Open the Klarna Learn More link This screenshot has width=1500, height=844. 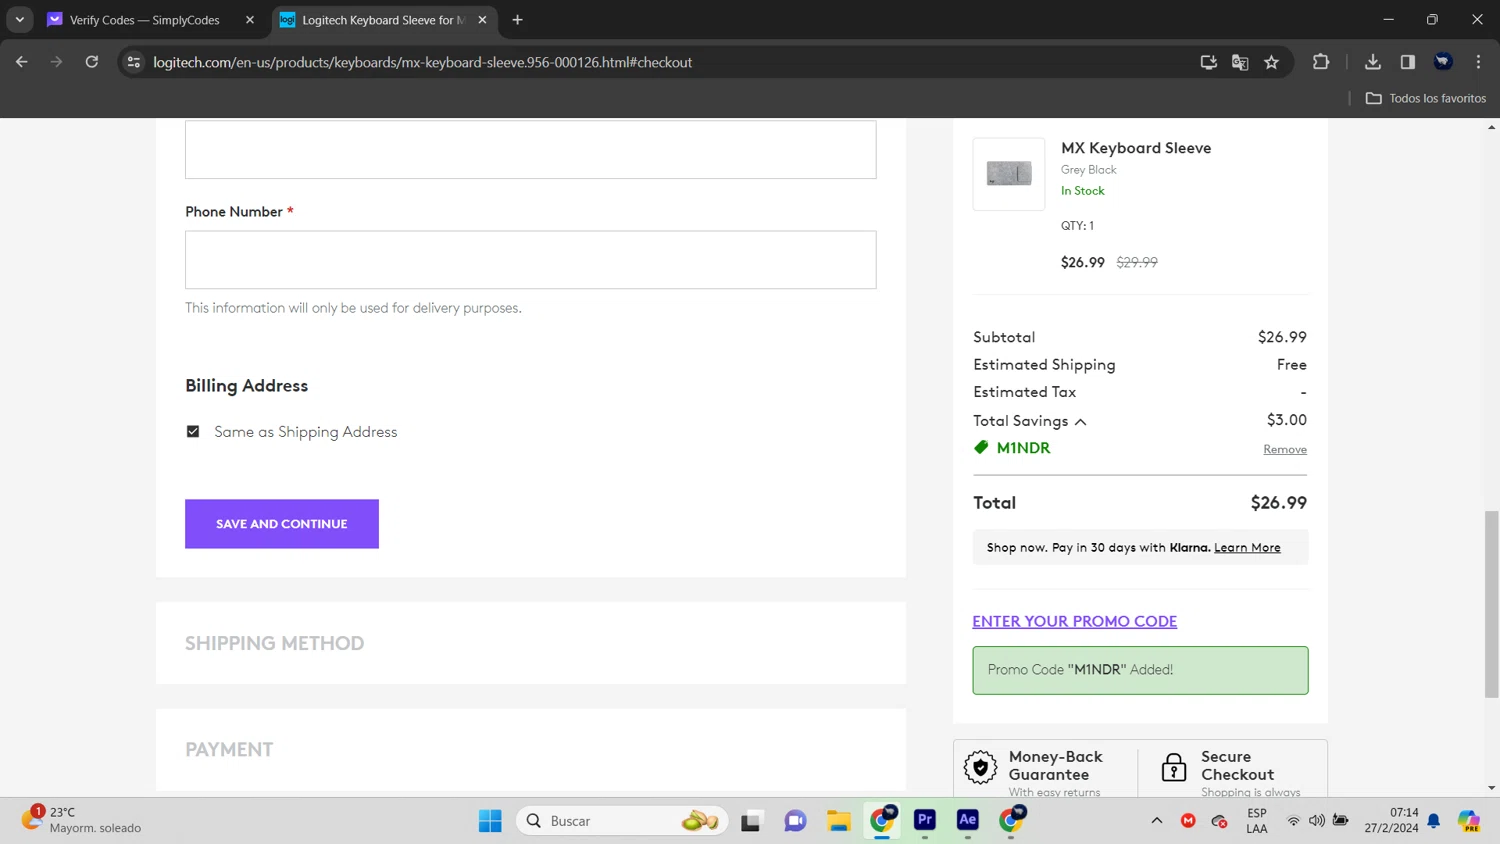pos(1247,548)
